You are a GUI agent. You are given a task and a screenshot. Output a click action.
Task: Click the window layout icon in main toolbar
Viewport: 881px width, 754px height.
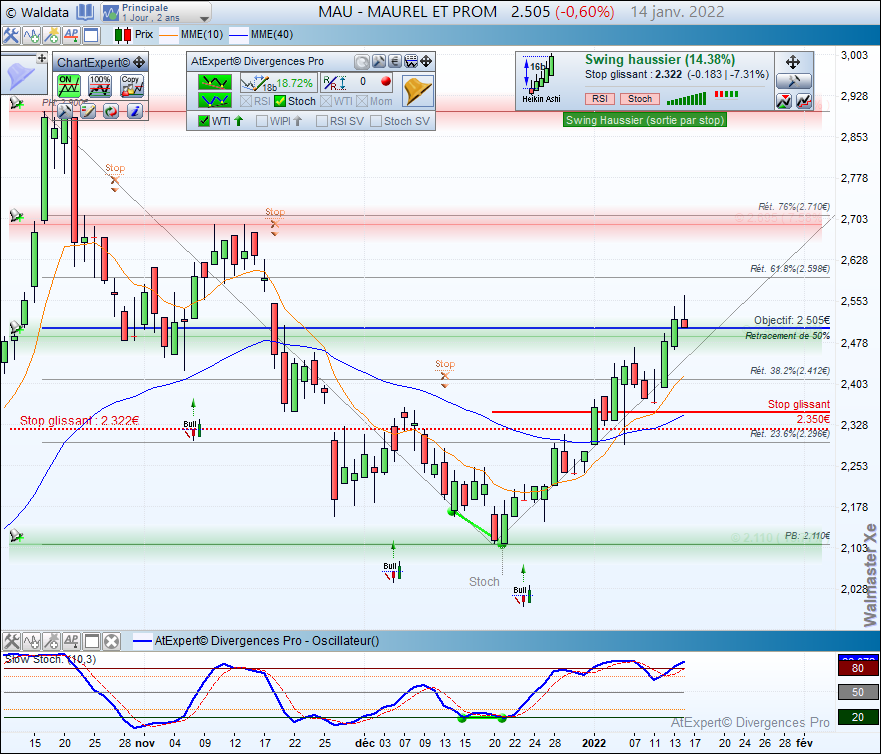[x=91, y=35]
